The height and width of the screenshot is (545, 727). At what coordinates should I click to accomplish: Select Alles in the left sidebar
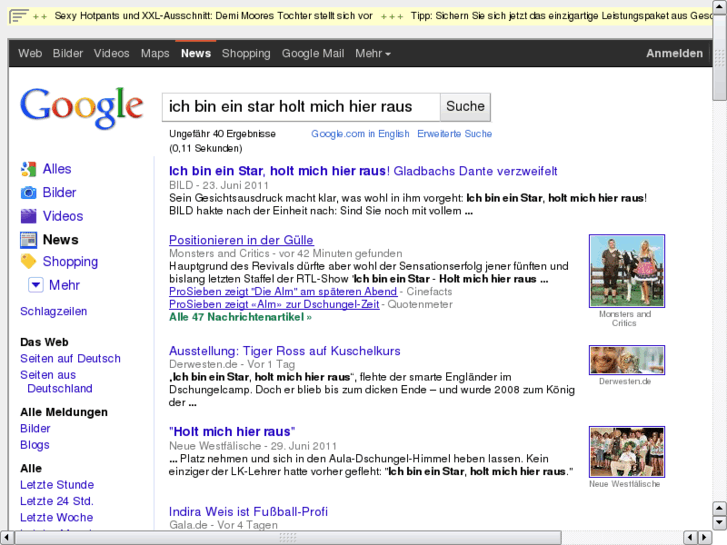point(57,169)
